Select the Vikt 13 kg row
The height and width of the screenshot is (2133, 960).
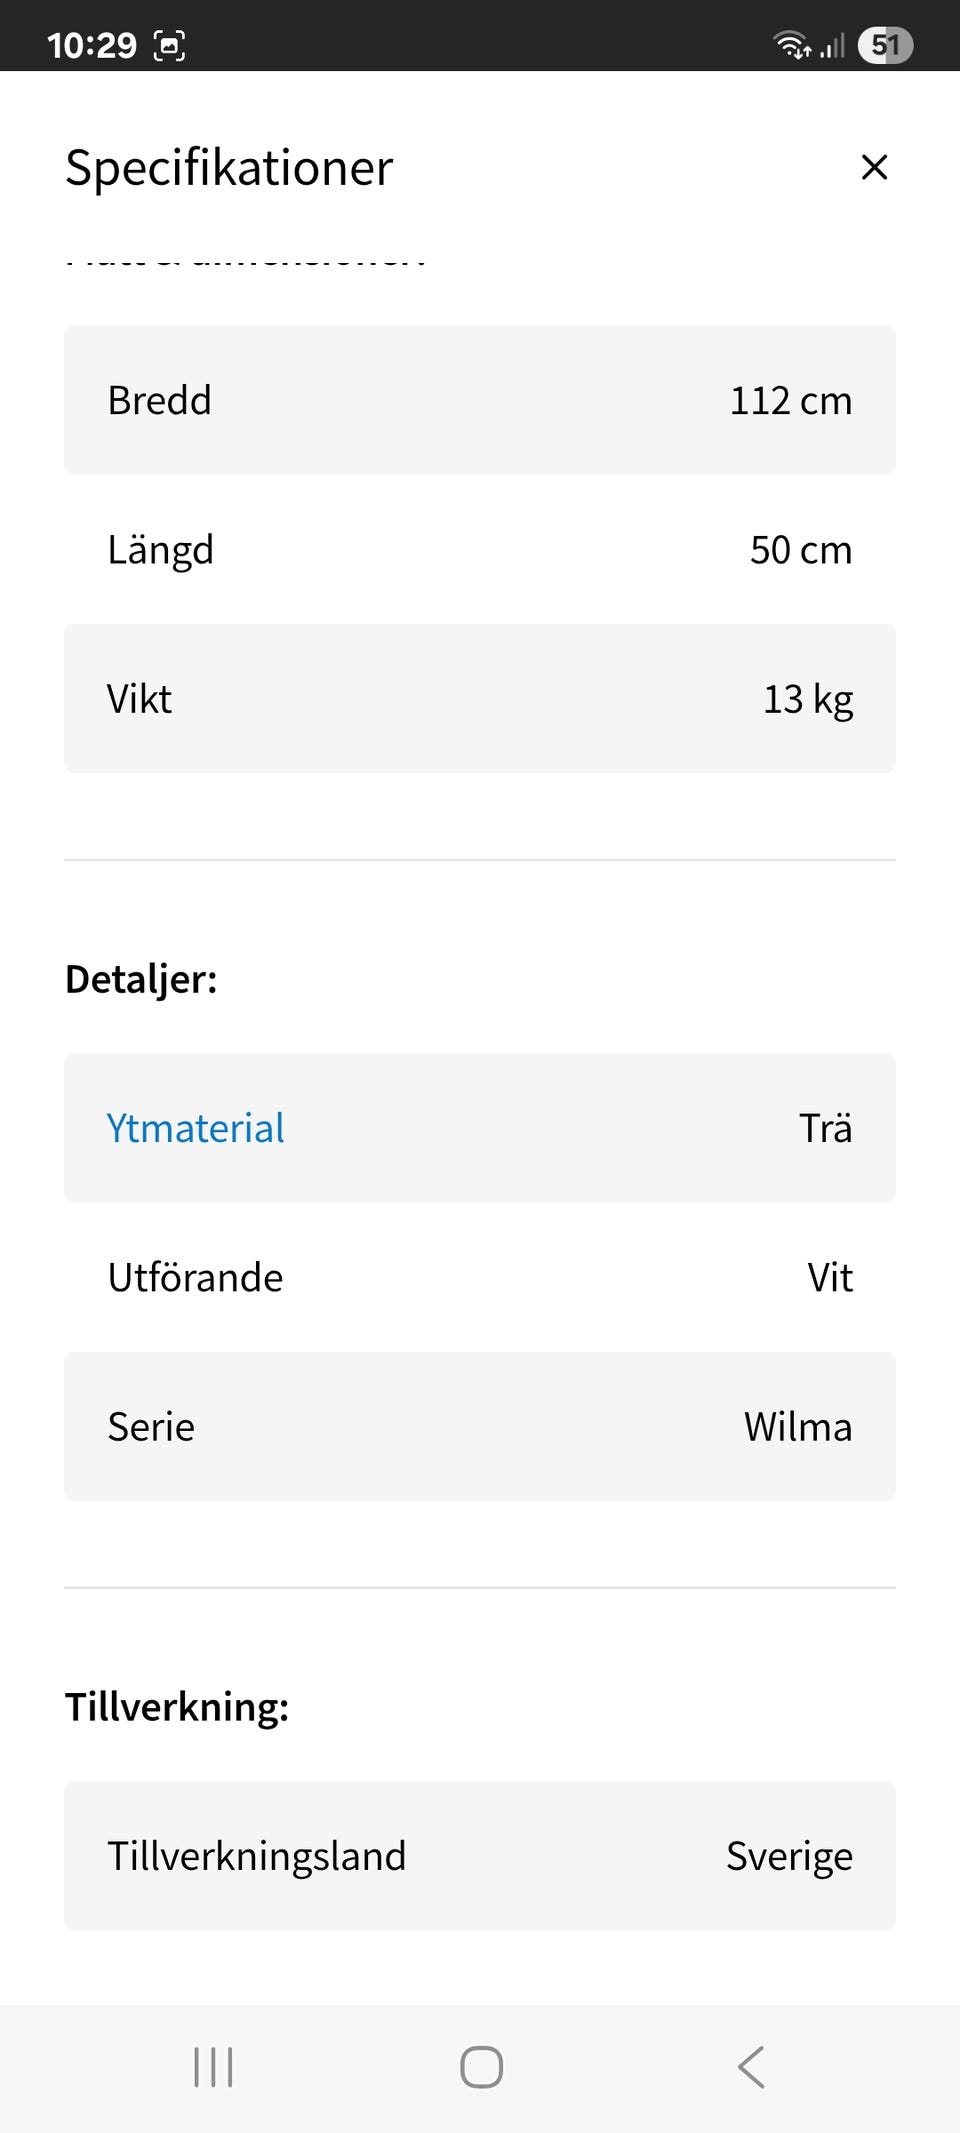click(x=480, y=699)
